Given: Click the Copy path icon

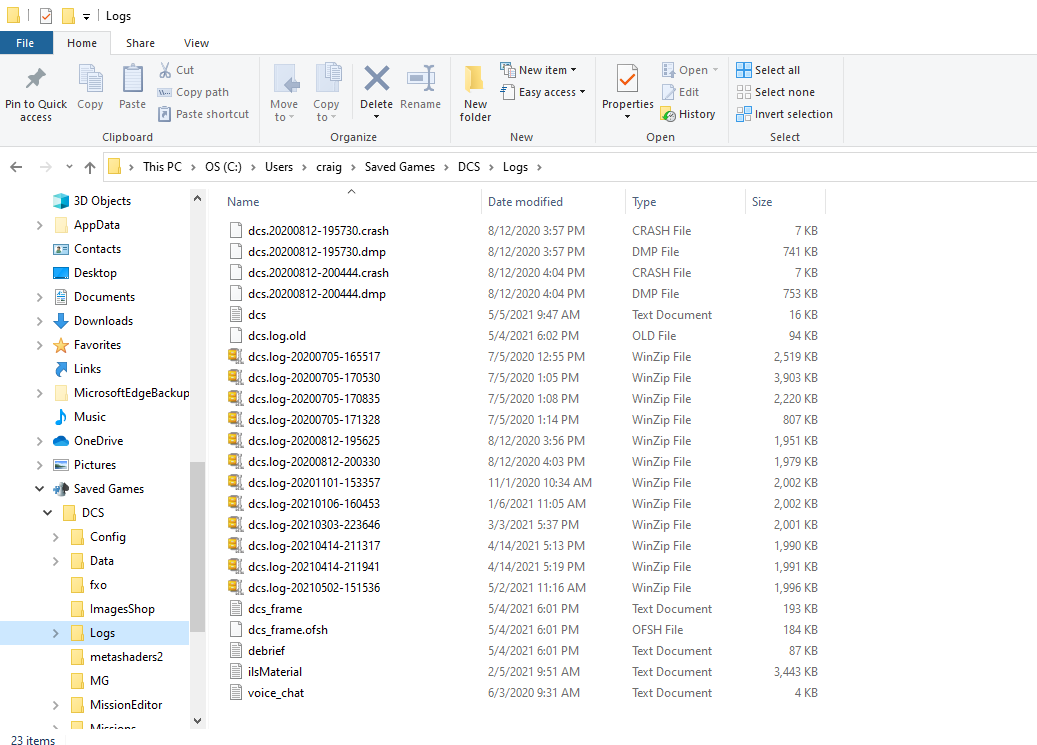Looking at the screenshot, I should 165,92.
